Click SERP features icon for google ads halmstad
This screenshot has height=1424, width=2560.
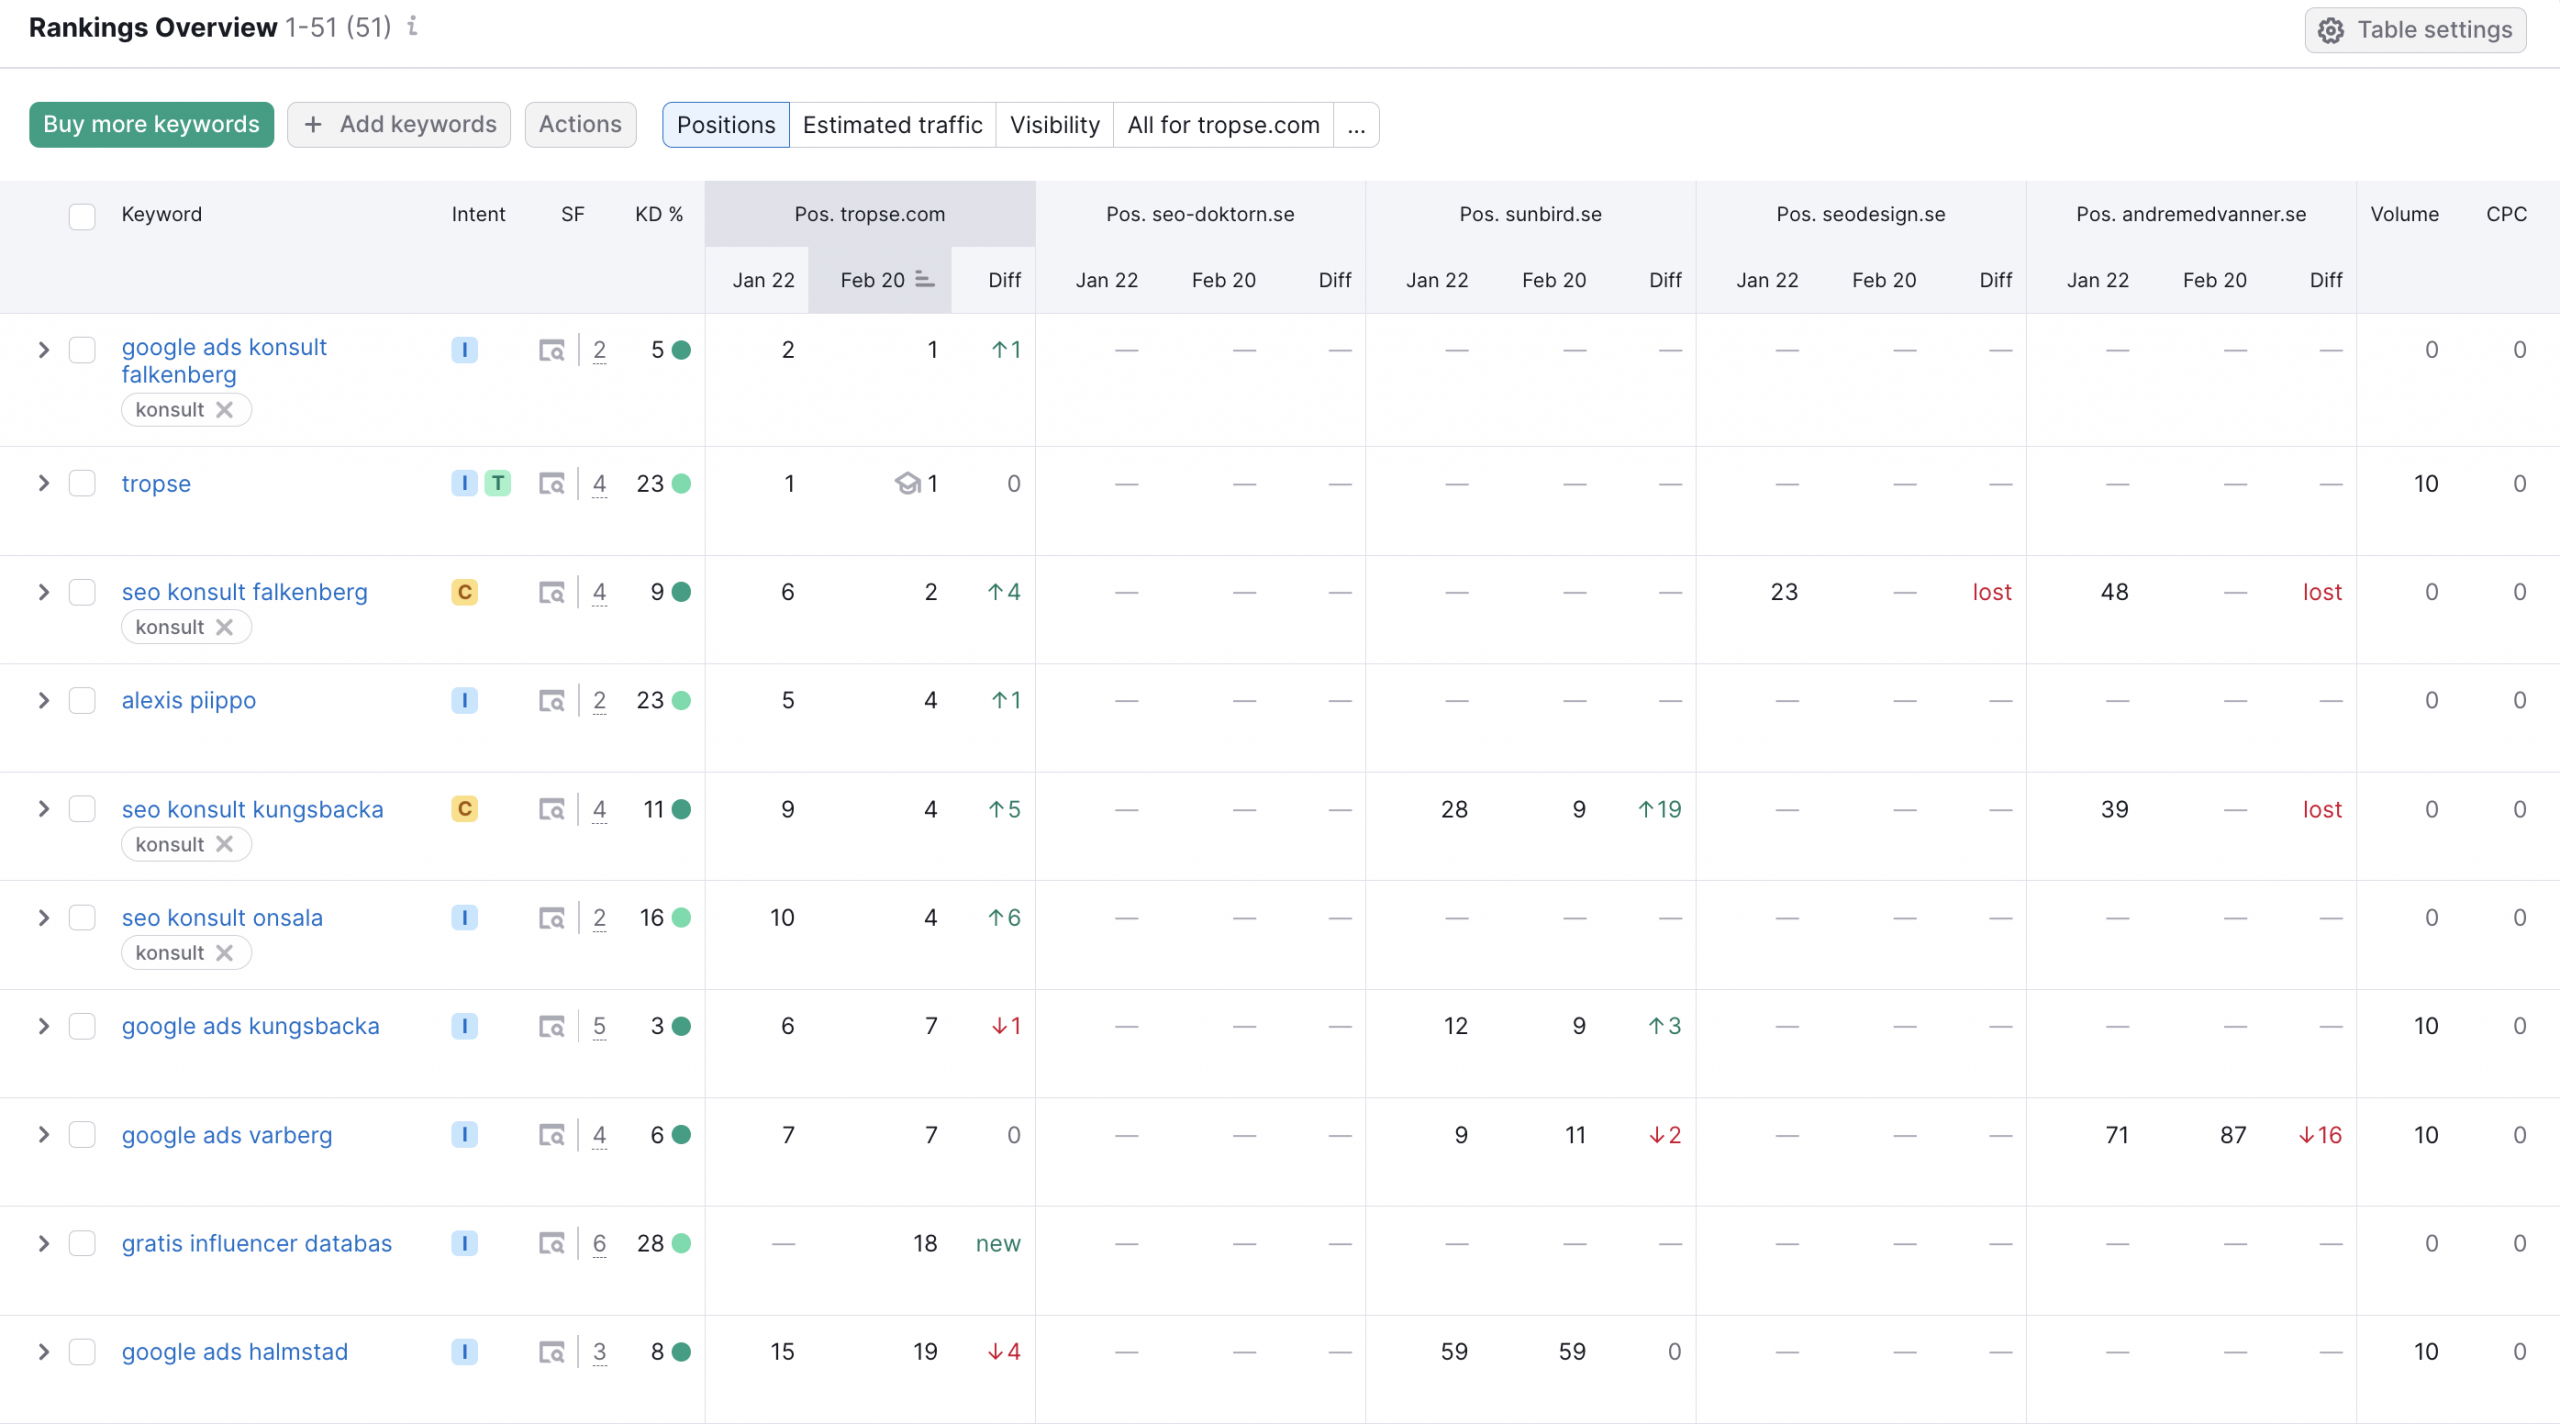click(552, 1352)
